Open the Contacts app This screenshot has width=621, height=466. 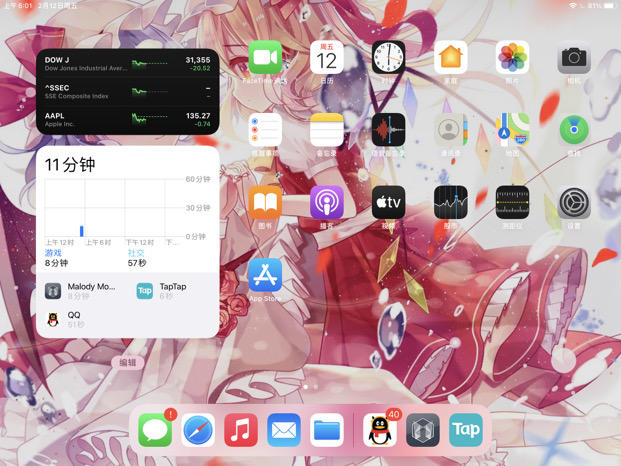(x=450, y=130)
